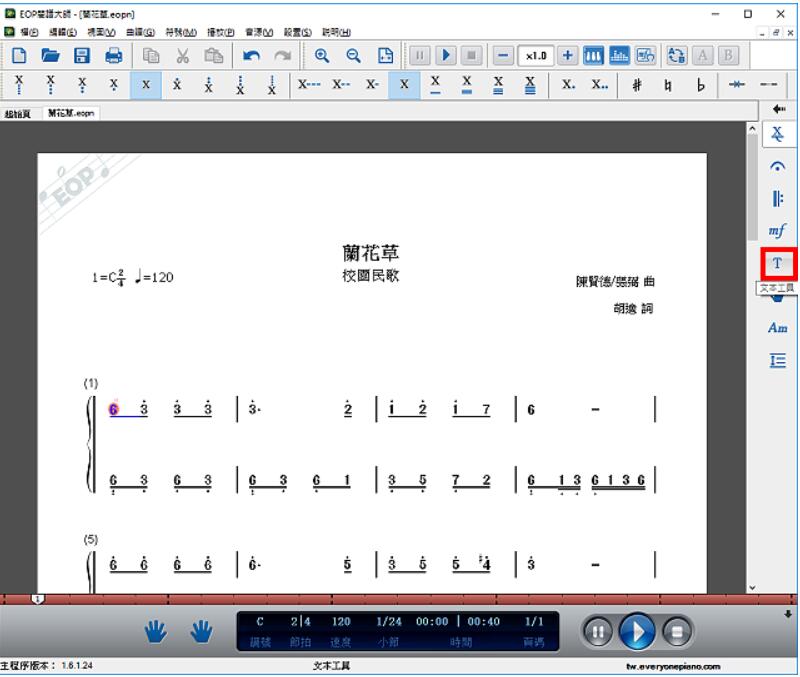This screenshot has width=800, height=677.
Task: Undo the last action
Action: (x=251, y=55)
